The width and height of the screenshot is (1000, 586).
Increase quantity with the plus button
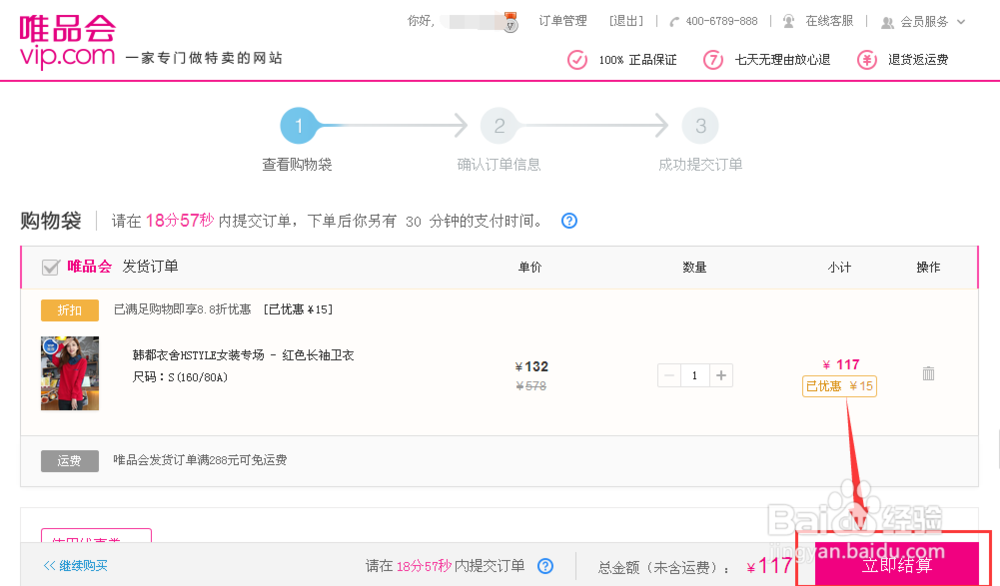click(x=721, y=375)
